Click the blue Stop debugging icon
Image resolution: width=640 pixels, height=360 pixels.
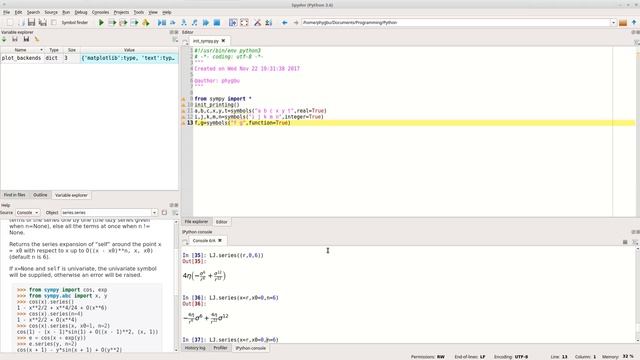pyautogui.click(x=217, y=23)
